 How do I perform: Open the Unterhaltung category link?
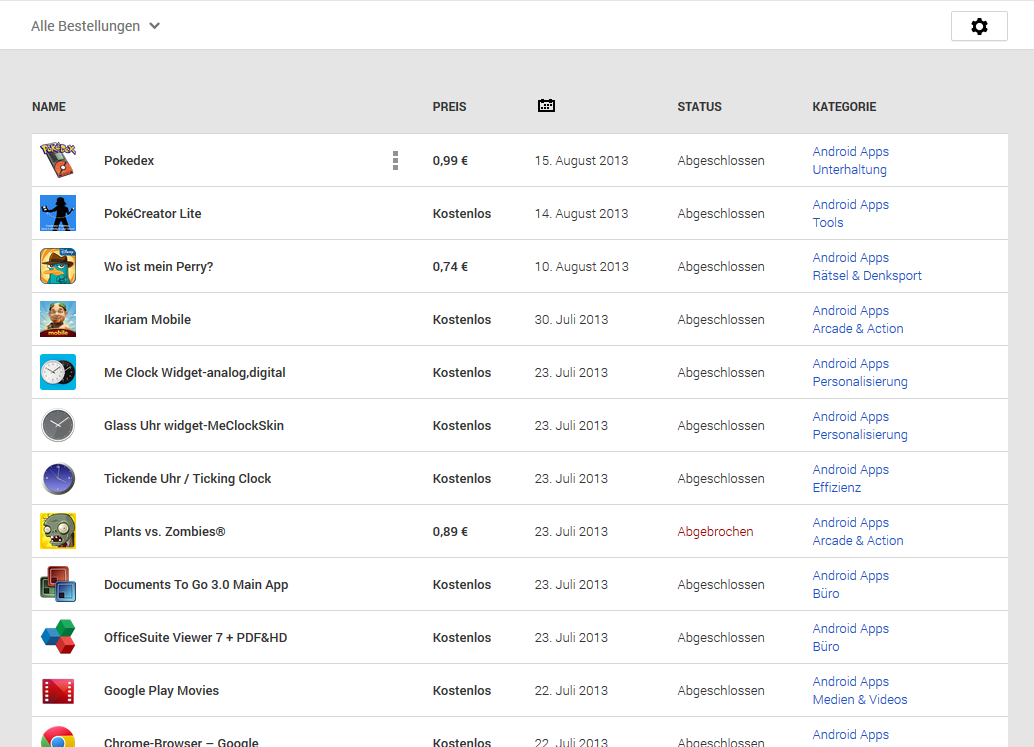849,170
